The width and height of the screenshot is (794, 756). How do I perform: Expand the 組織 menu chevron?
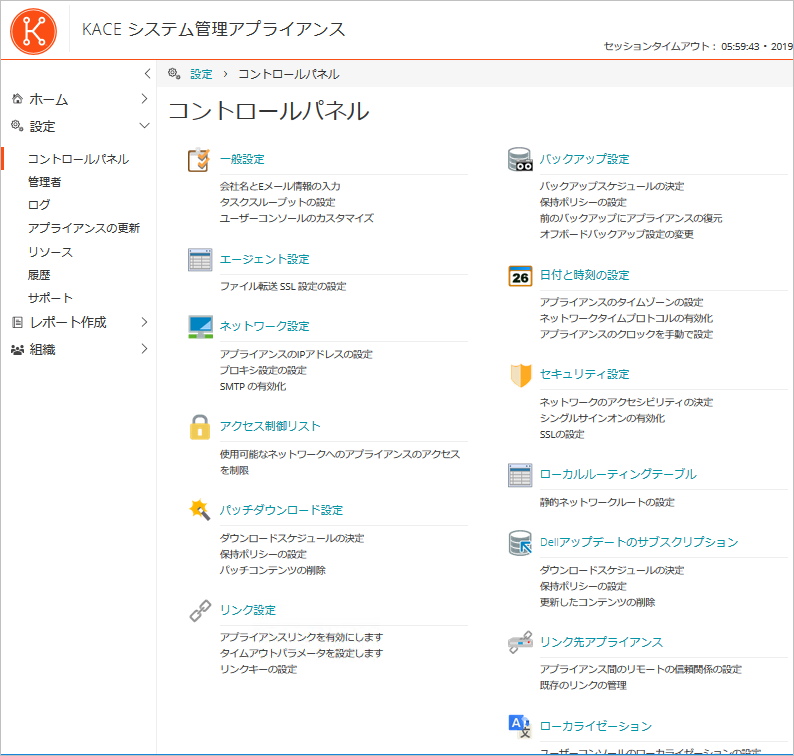pyautogui.click(x=145, y=349)
